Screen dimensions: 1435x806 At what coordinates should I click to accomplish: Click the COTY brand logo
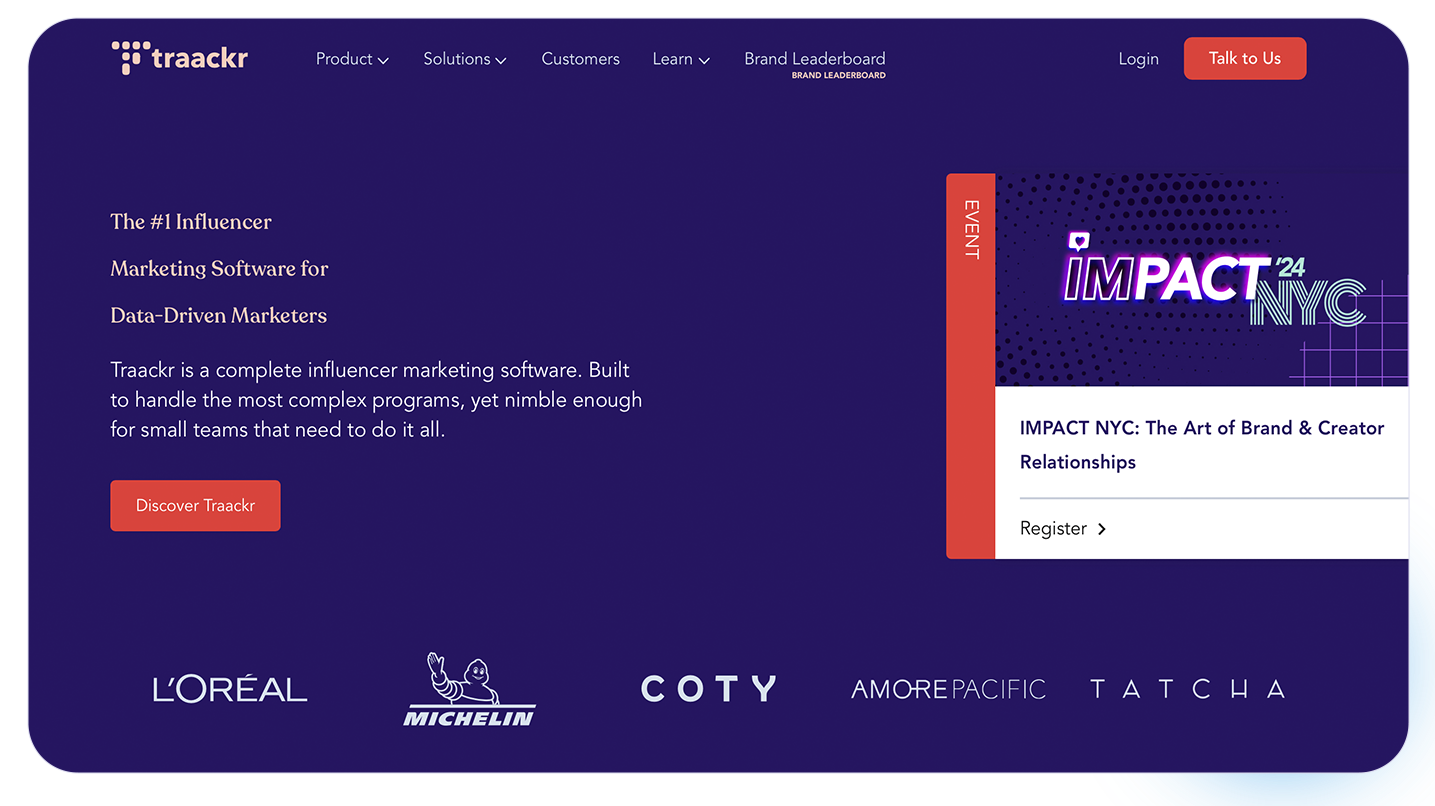708,689
